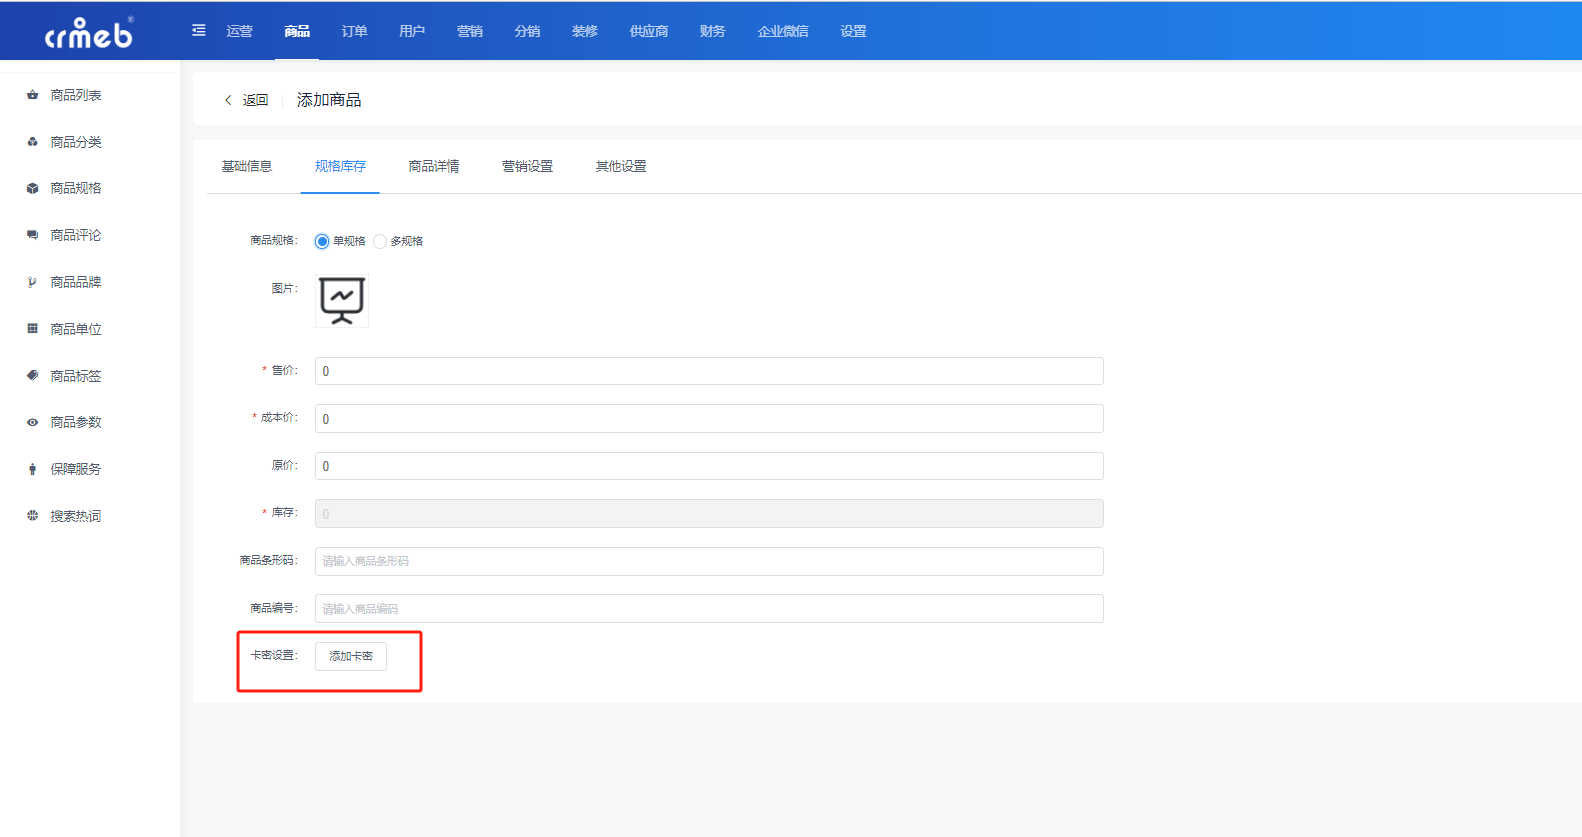1582x837 pixels.
Task: Click the 商品评论 chat icon
Action: pyautogui.click(x=32, y=235)
